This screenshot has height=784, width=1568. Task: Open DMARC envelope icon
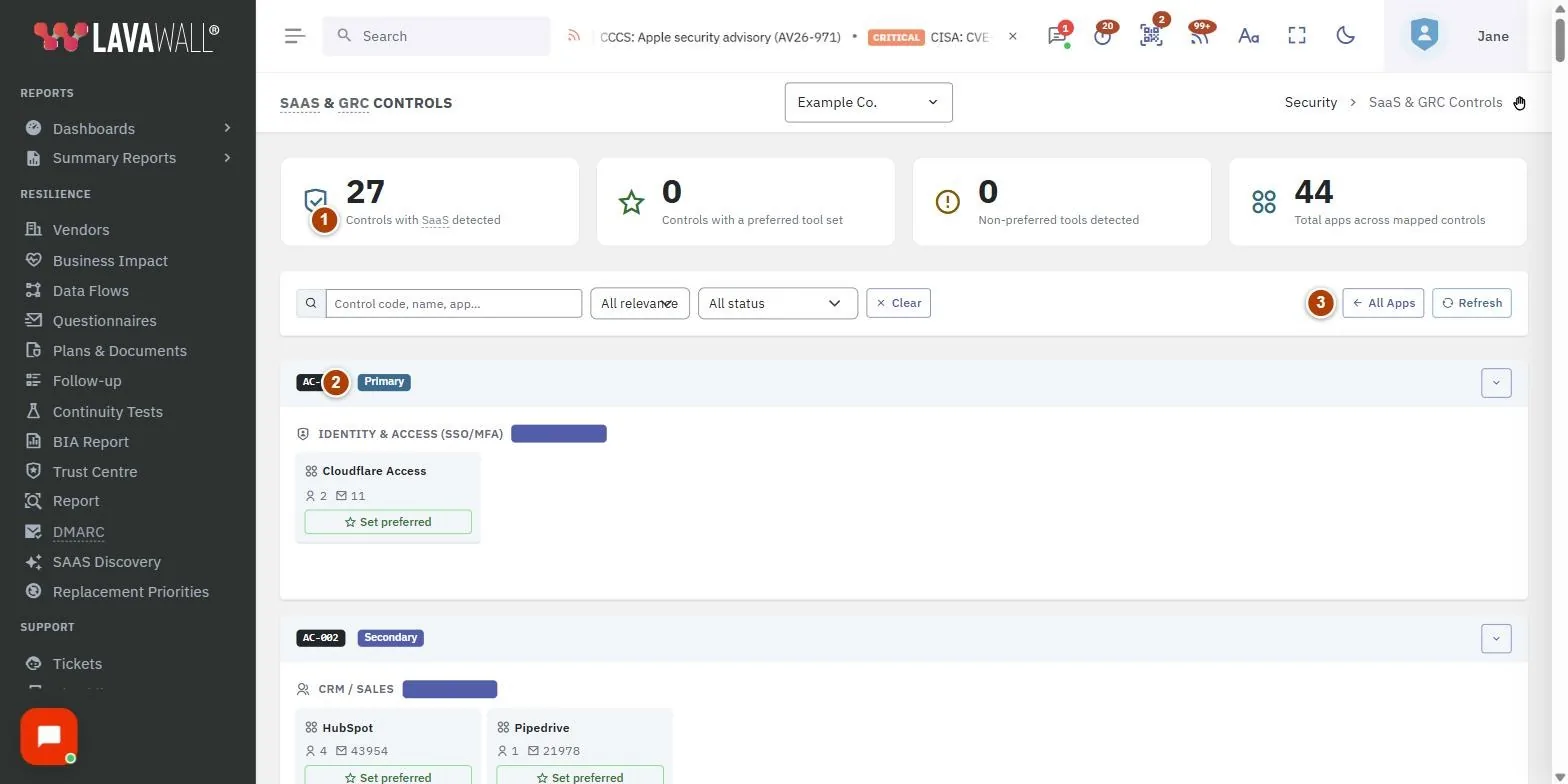[33, 532]
